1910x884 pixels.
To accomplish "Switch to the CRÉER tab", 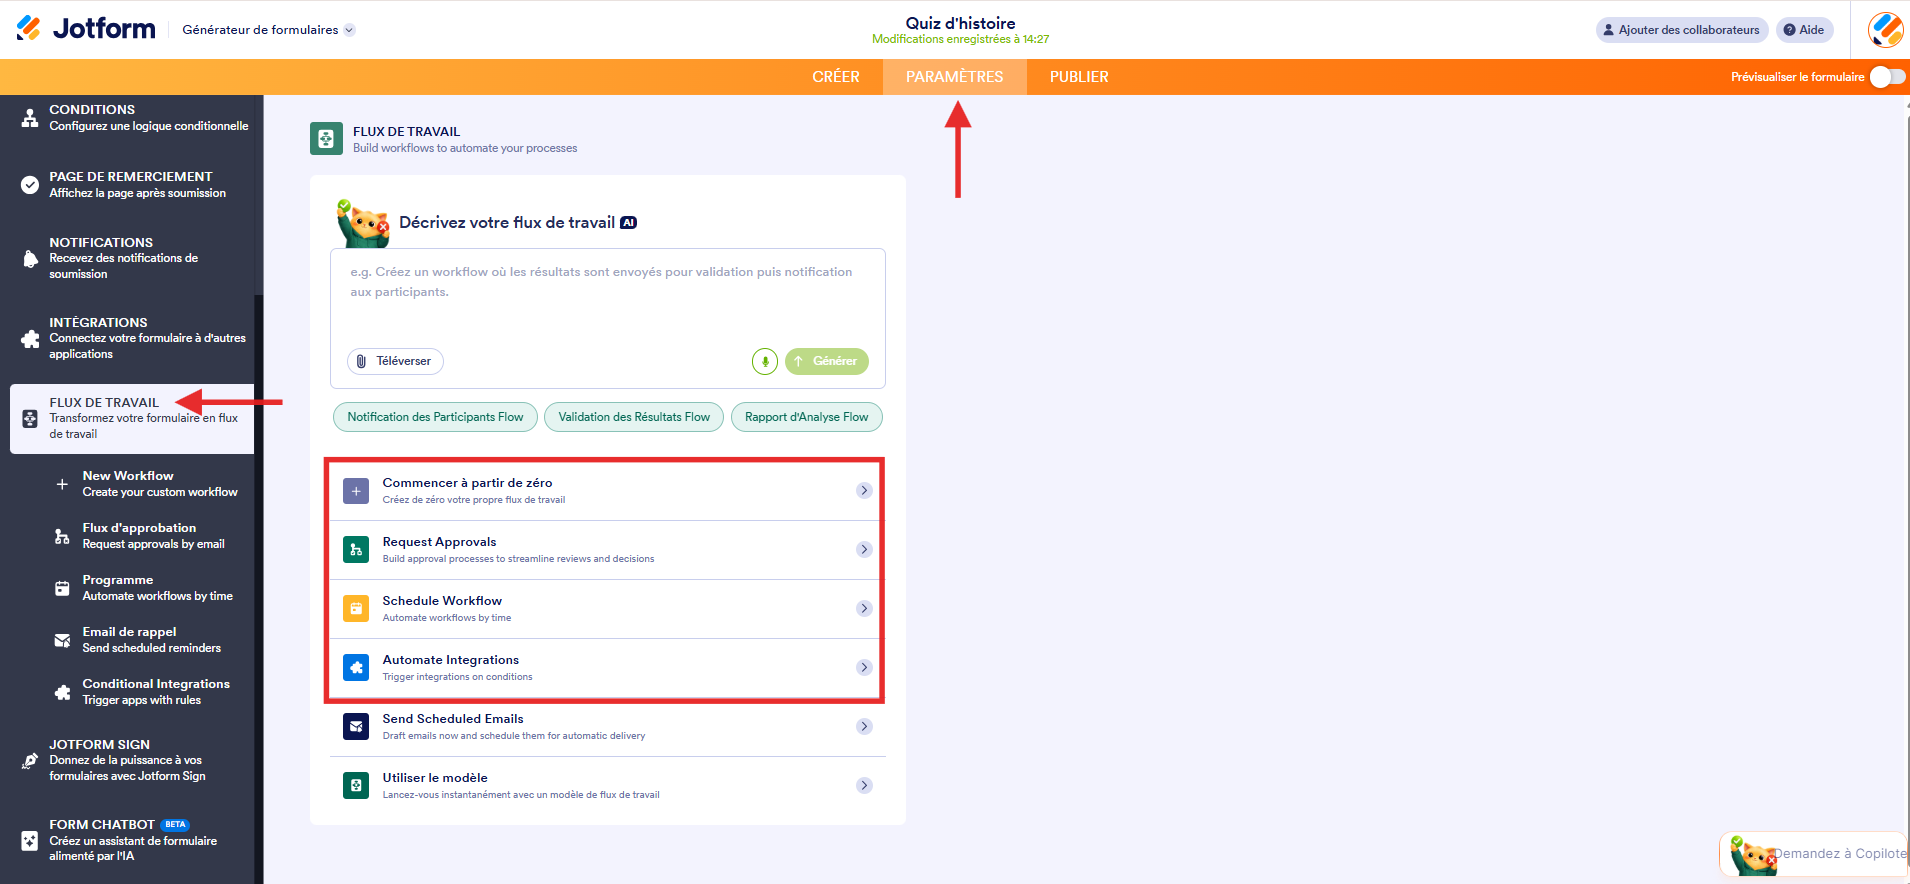I will [x=836, y=77].
